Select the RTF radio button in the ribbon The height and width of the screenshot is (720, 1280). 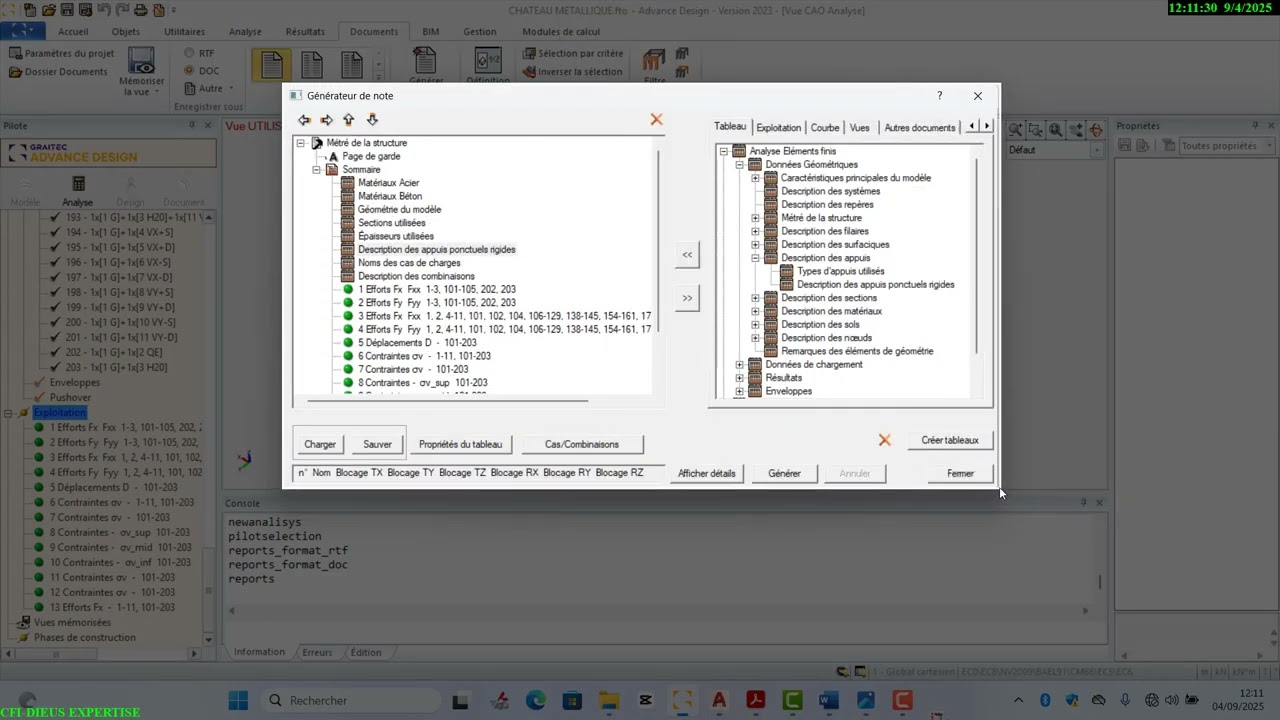(190, 53)
